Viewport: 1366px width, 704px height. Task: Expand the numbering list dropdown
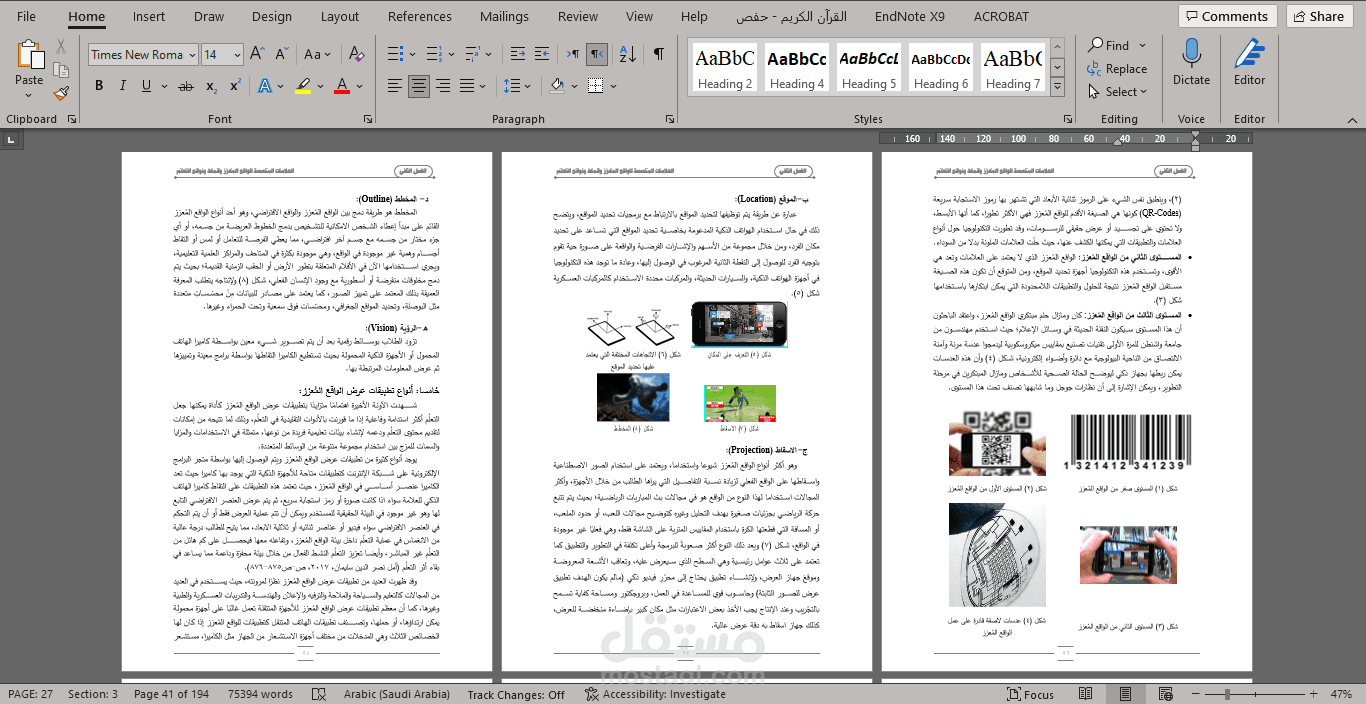(x=453, y=54)
